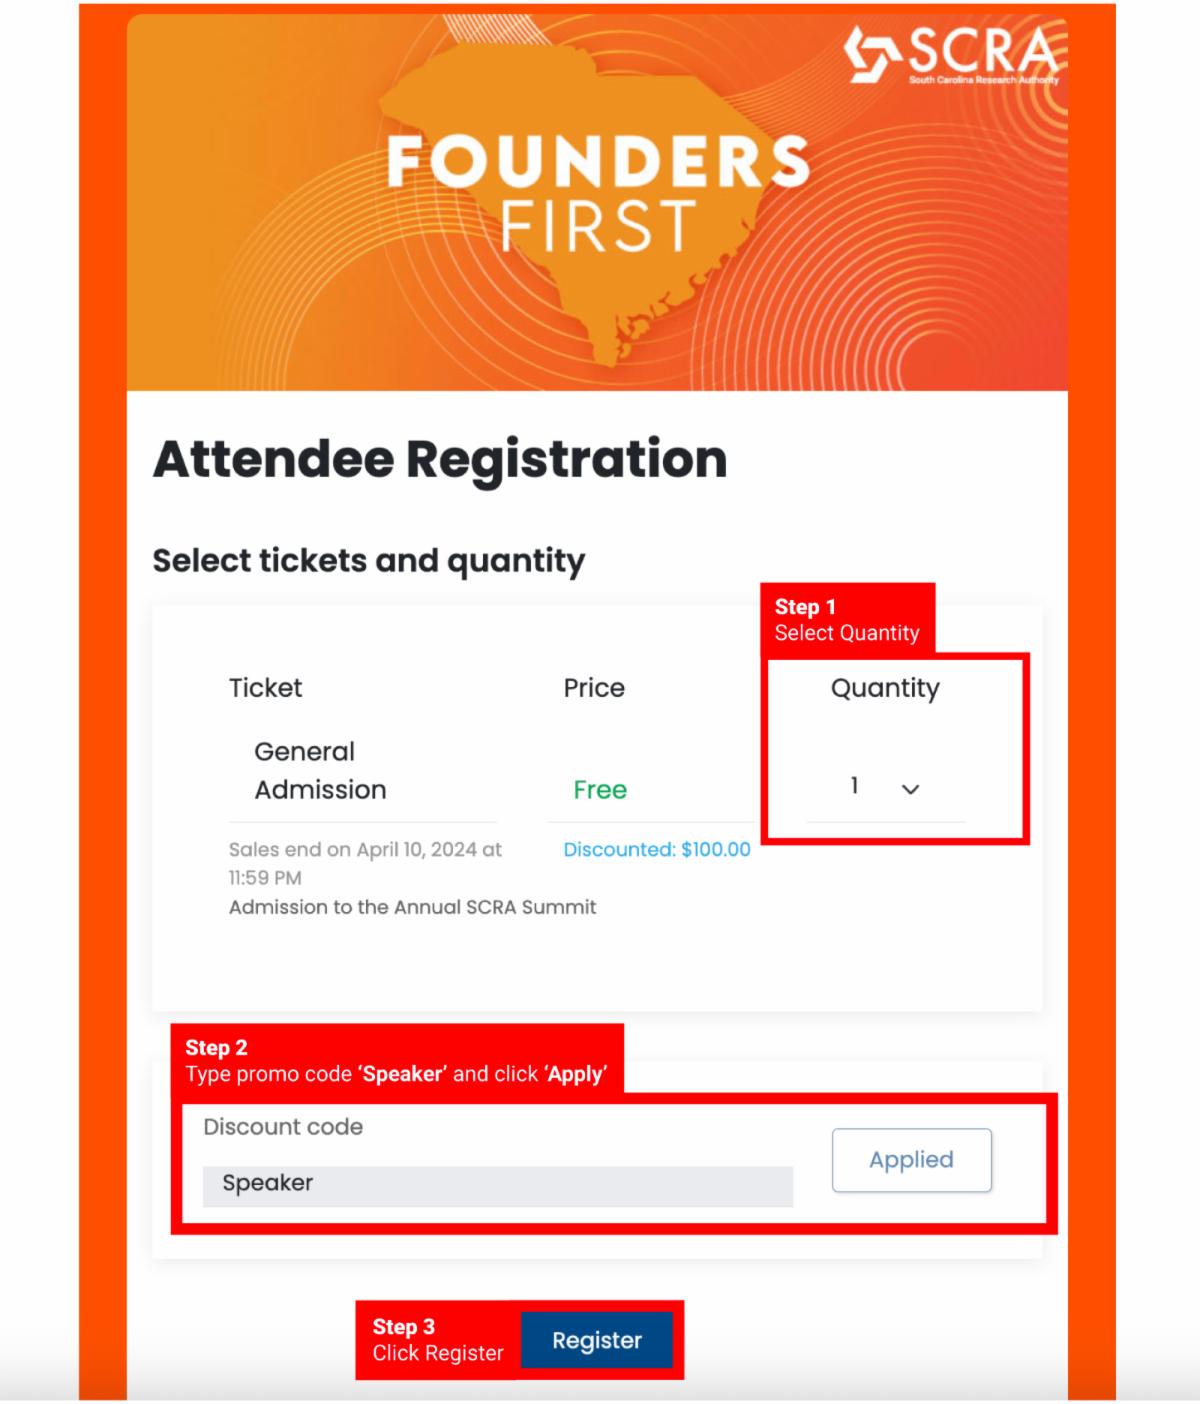
Task: Select the Speaker promo code text field
Action: [497, 1183]
